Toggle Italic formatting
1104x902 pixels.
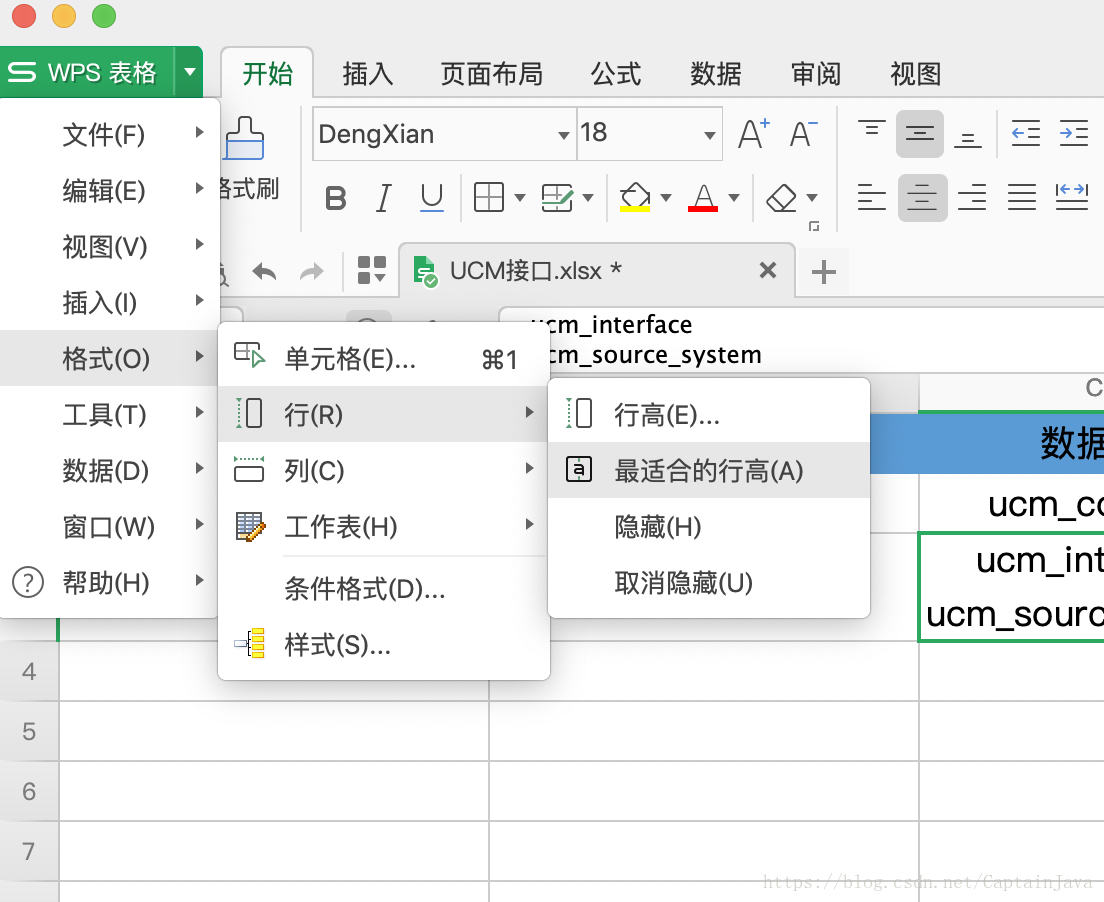(384, 198)
